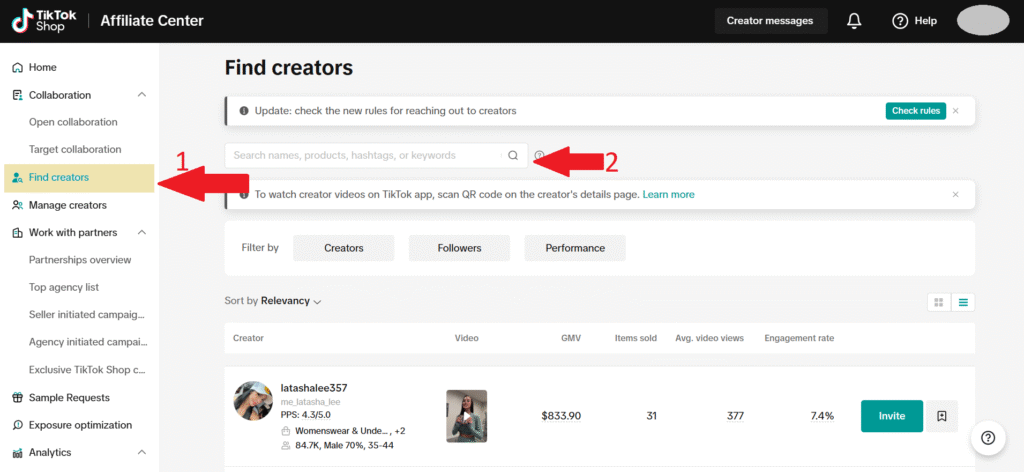Collapse the Work with partners section
Viewport: 1024px width, 472px height.
click(141, 233)
